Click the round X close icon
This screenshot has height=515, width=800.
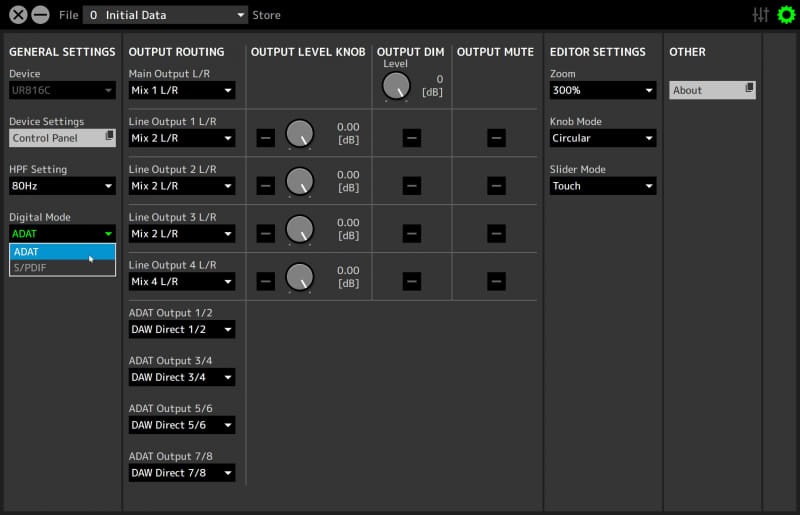click(18, 15)
